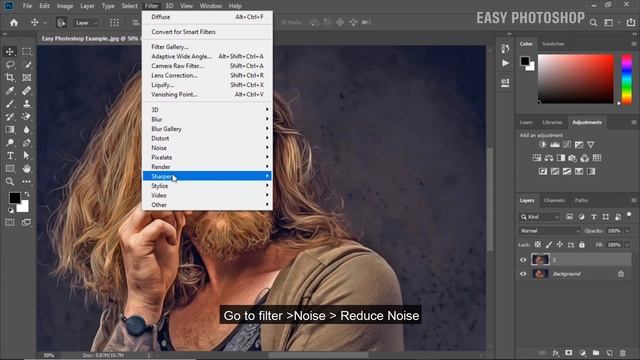Viewport: 640px width, 360px height.
Task: Select the Blur tool
Action: click(x=27, y=130)
